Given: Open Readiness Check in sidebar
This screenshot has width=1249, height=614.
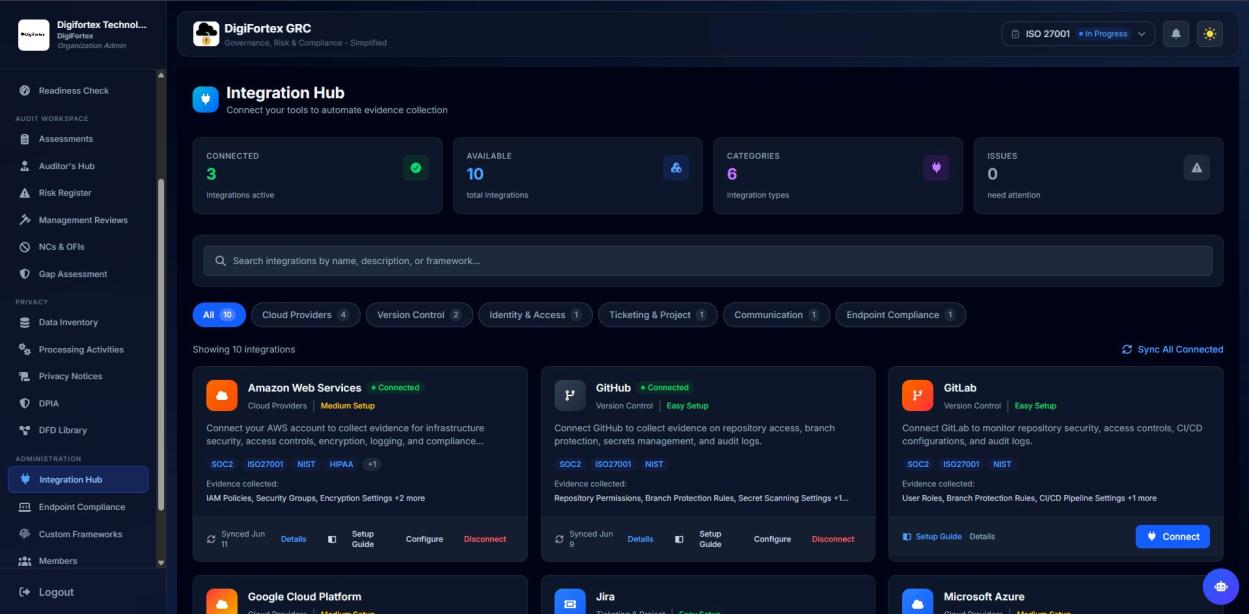Looking at the screenshot, I should (x=78, y=91).
